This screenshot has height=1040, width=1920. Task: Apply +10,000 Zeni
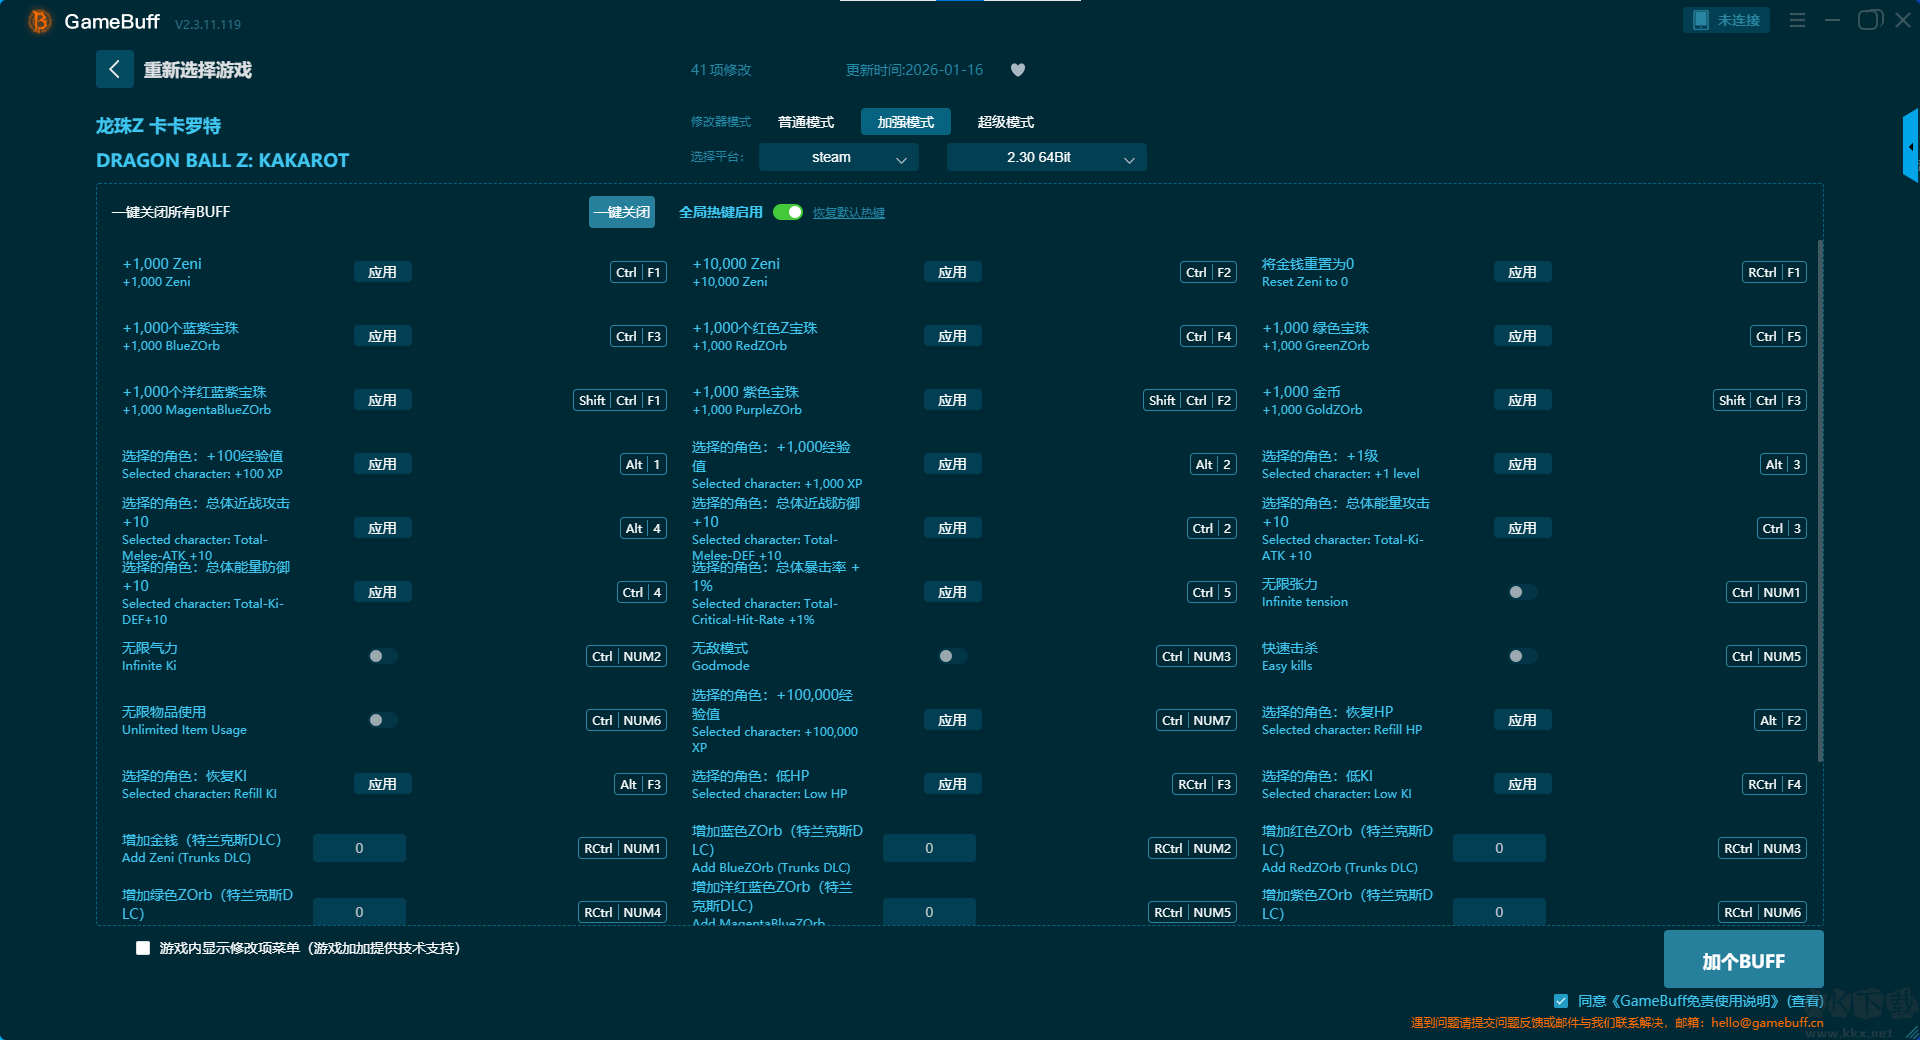pos(952,272)
